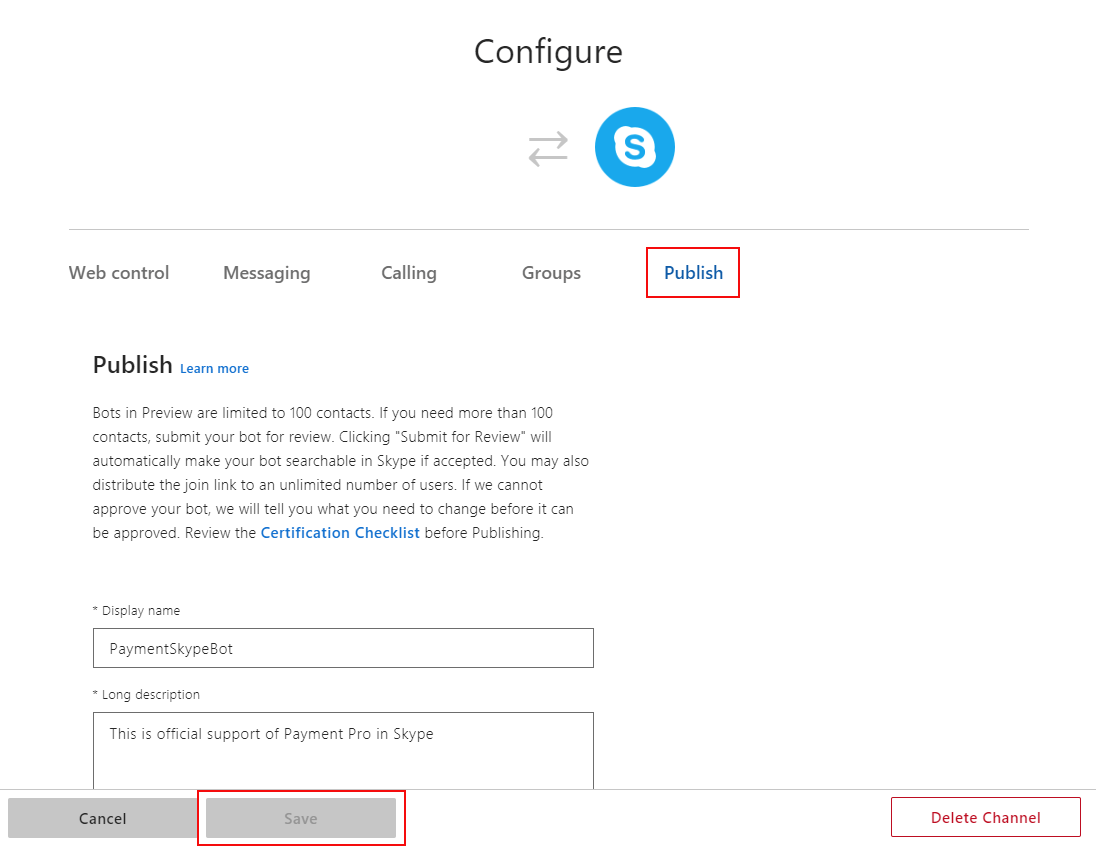Go to the Calling tab
Screen dimensions: 1096x852
click(x=409, y=273)
